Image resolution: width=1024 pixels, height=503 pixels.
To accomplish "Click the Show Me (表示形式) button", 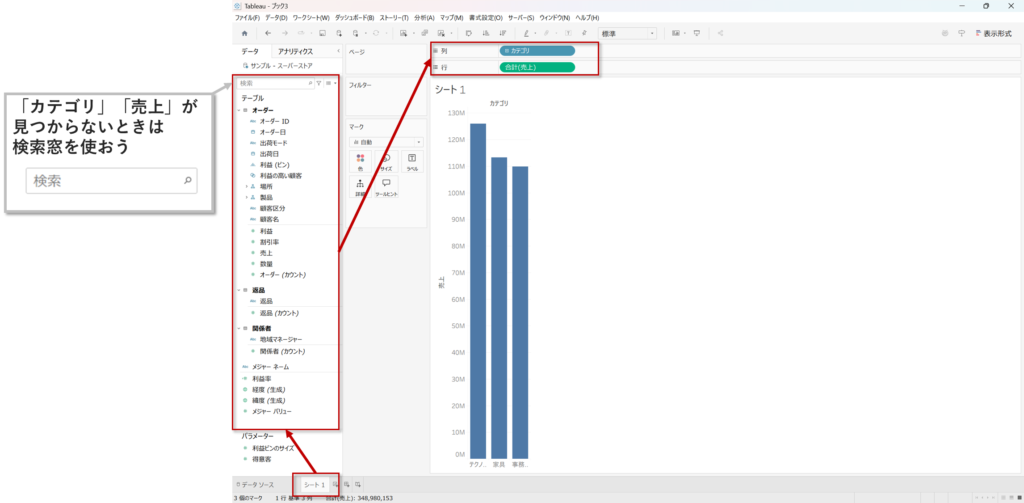I will [996, 33].
